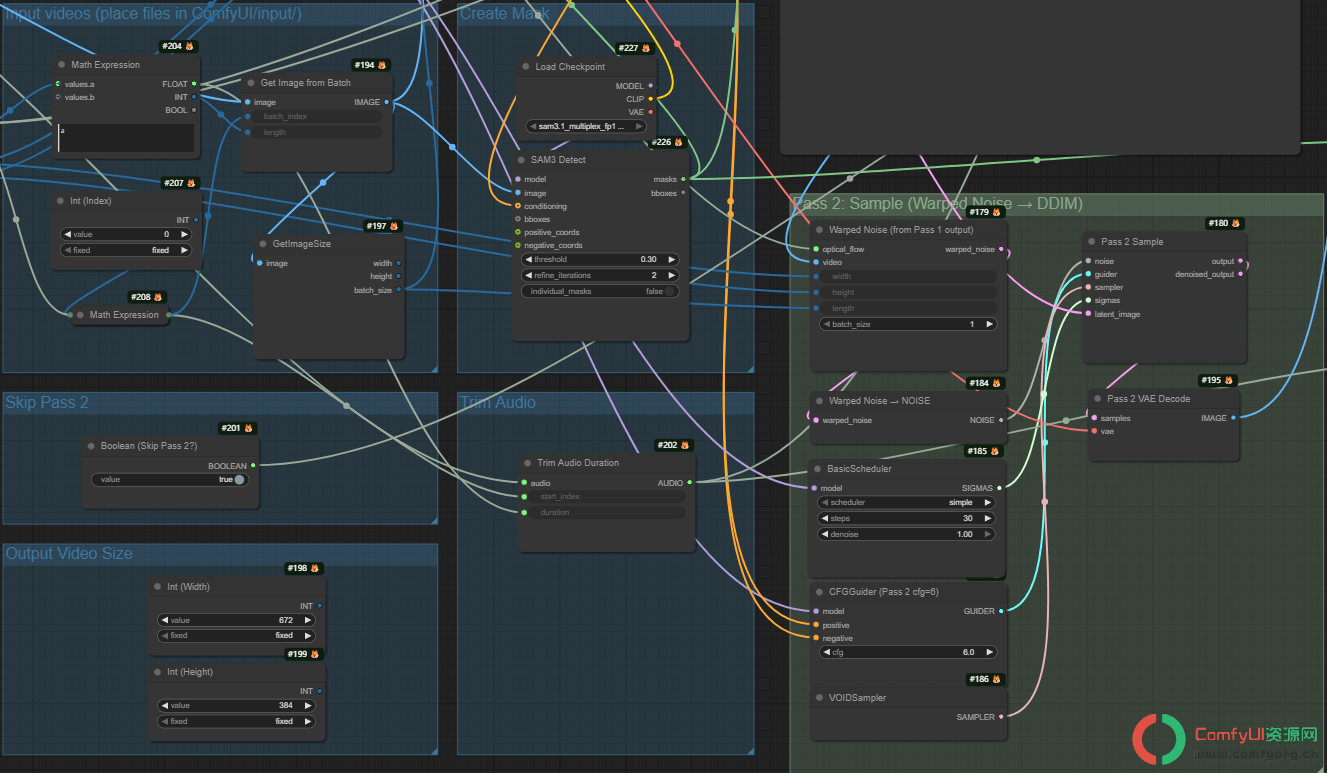Viewport: 1327px width, 773px height.
Task: Collapse the Warped Noise (from Pass 1 output) dot
Action: [819, 230]
